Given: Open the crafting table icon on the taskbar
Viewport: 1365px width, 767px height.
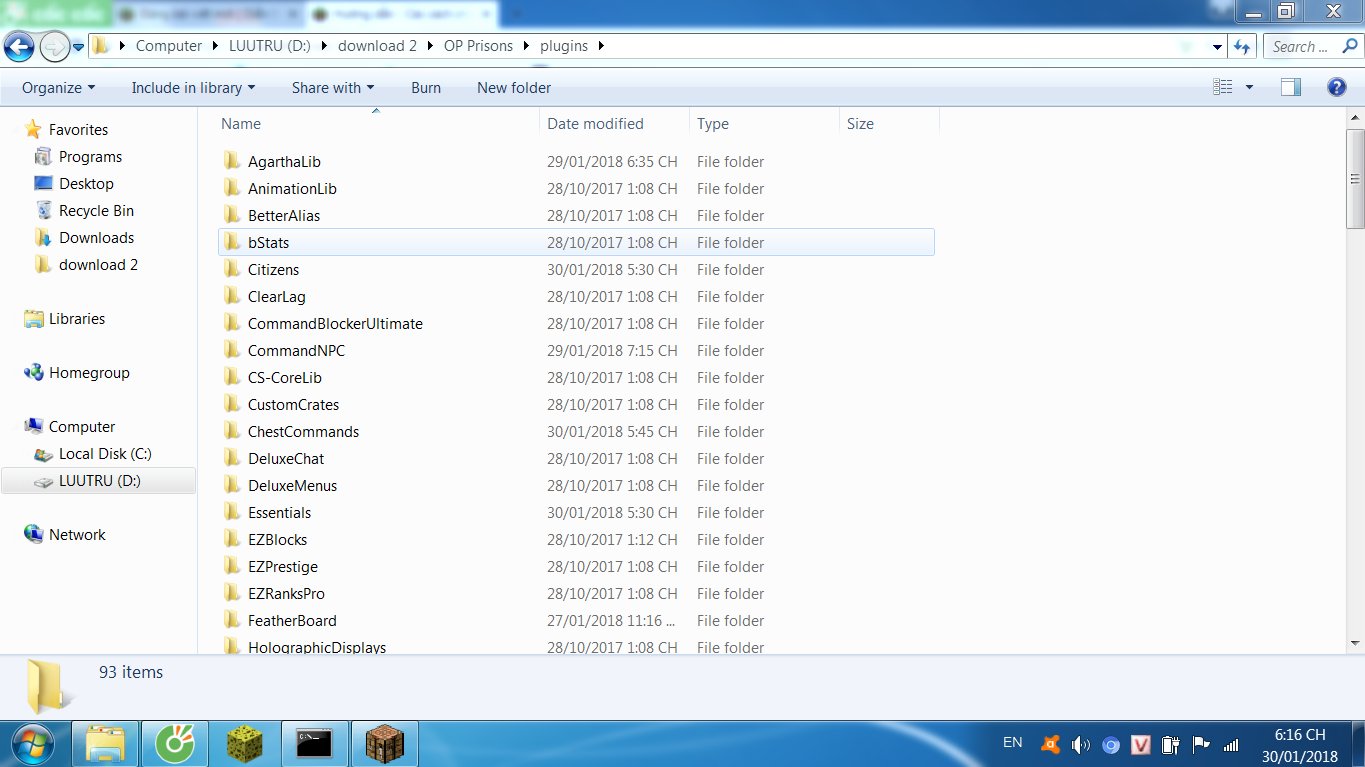Looking at the screenshot, I should tap(384, 743).
